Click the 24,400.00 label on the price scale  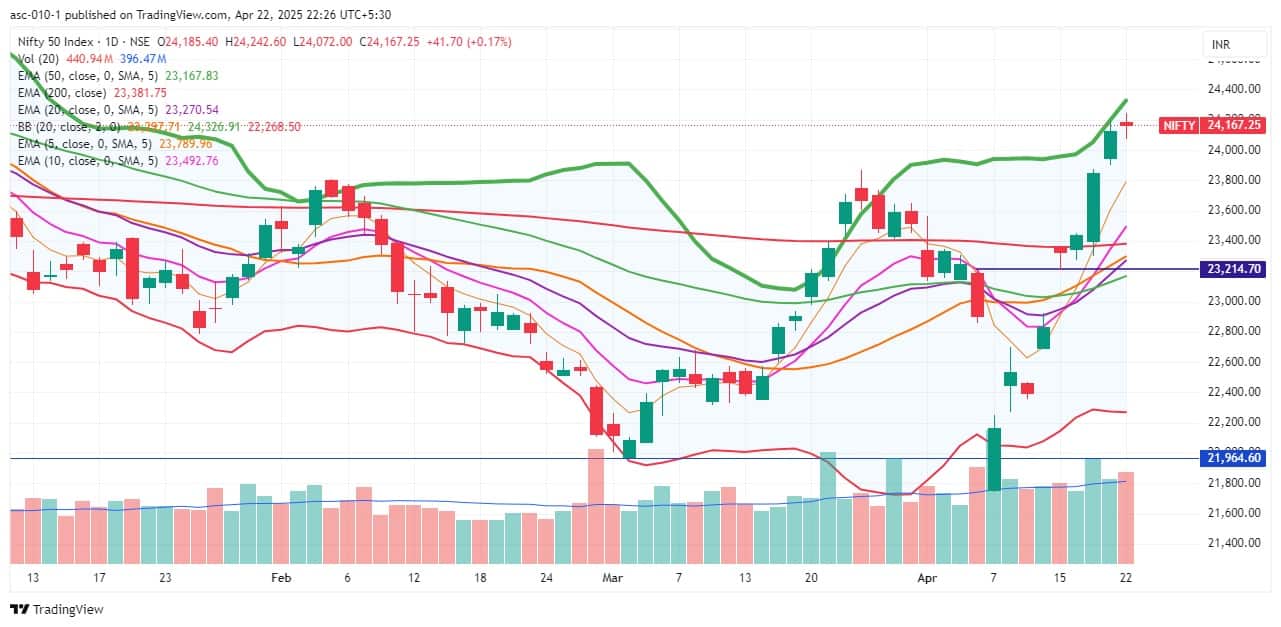(x=1233, y=89)
